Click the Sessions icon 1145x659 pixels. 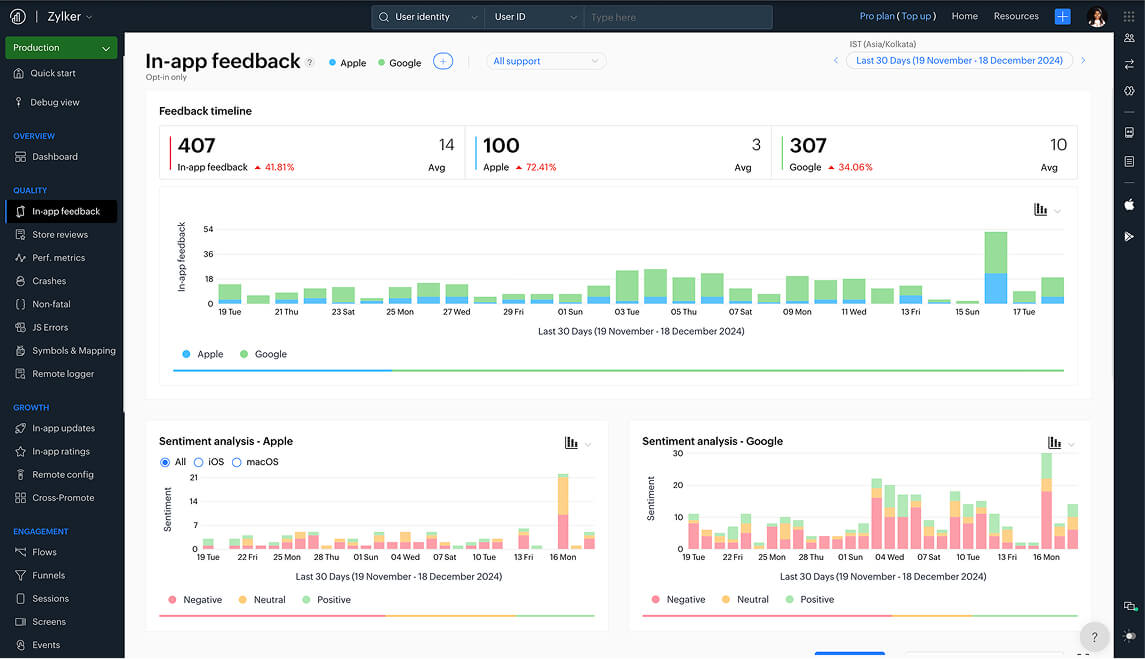coord(20,598)
